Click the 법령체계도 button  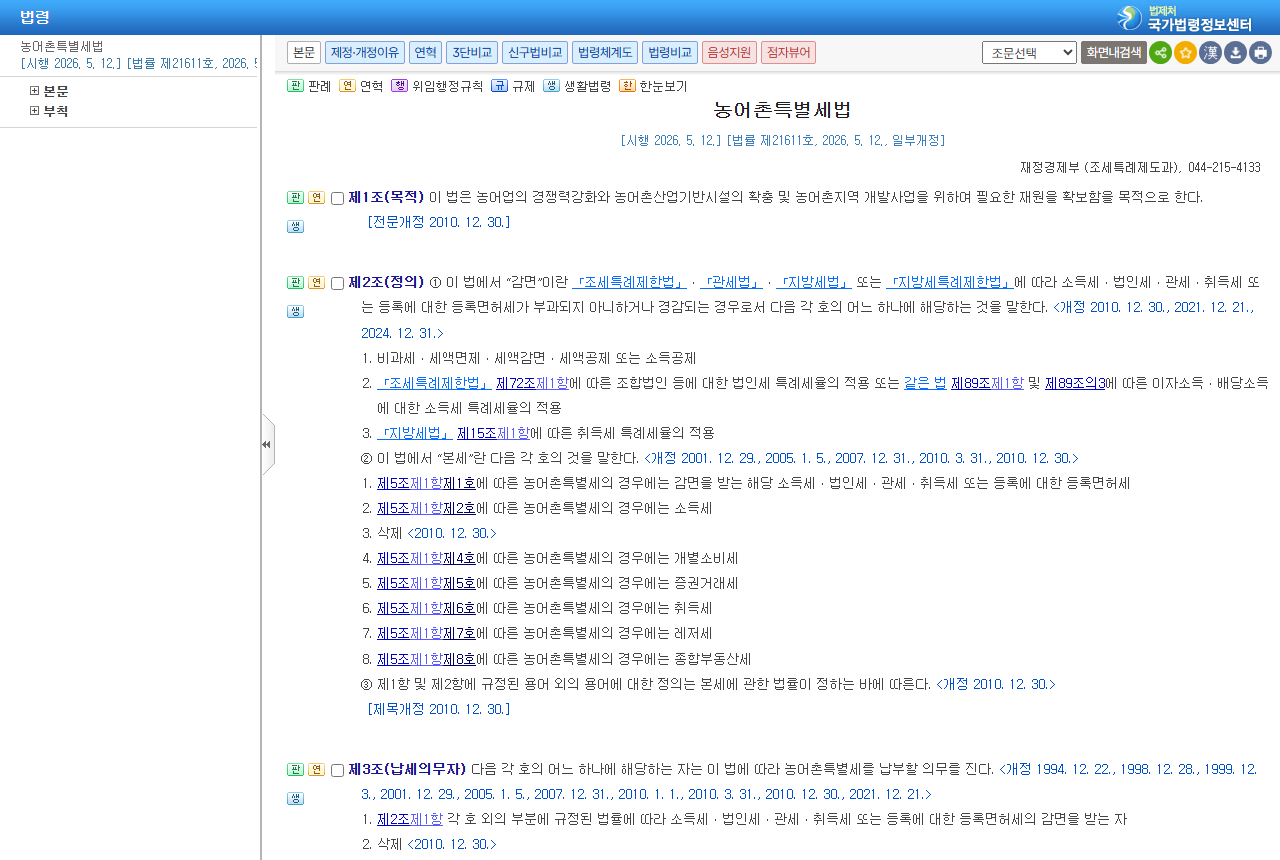tap(605, 52)
